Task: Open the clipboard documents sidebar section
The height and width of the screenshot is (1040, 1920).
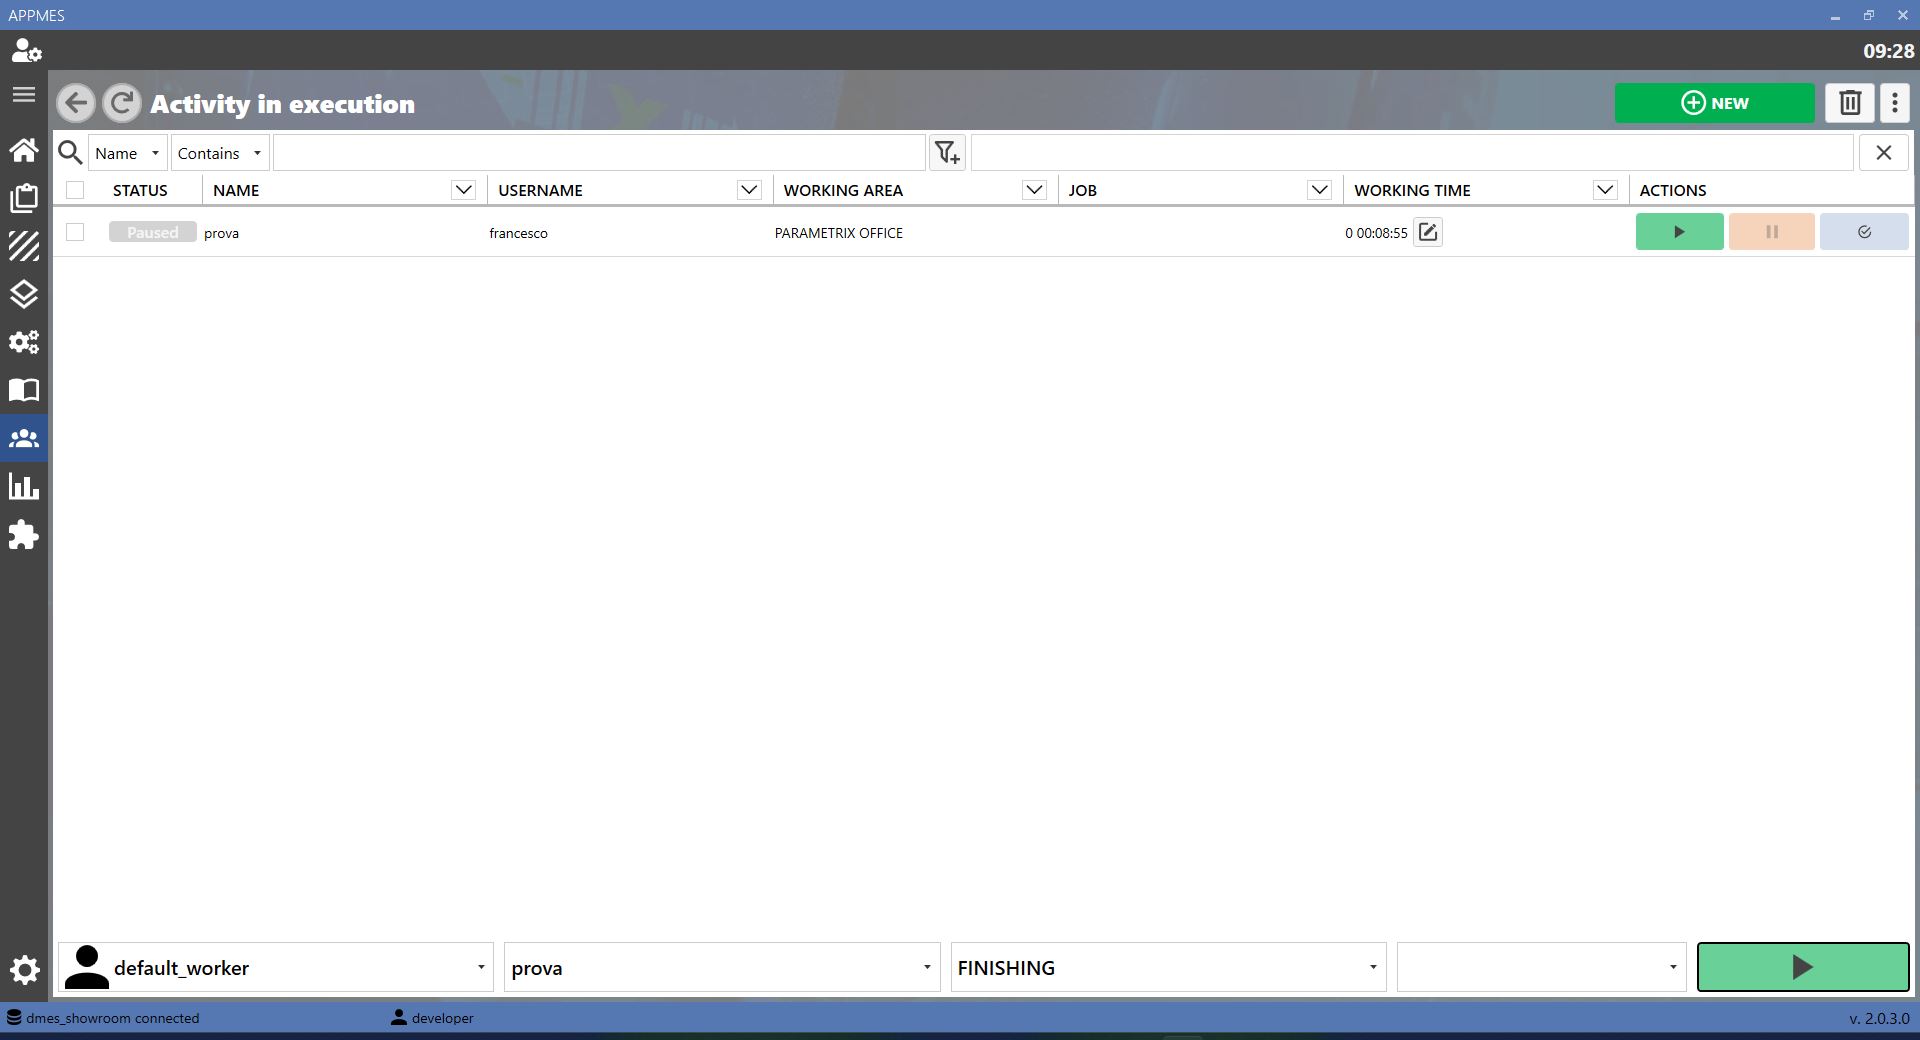Action: click(24, 198)
